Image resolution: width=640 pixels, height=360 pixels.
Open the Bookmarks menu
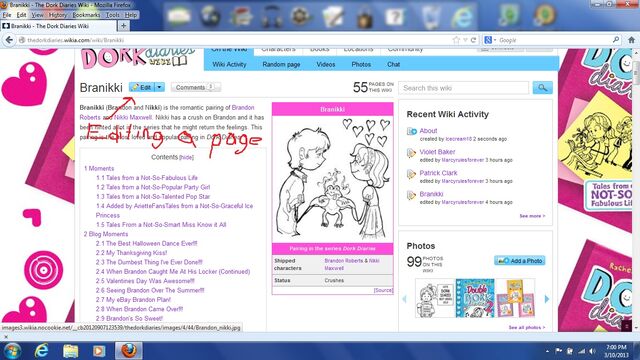tap(86, 15)
